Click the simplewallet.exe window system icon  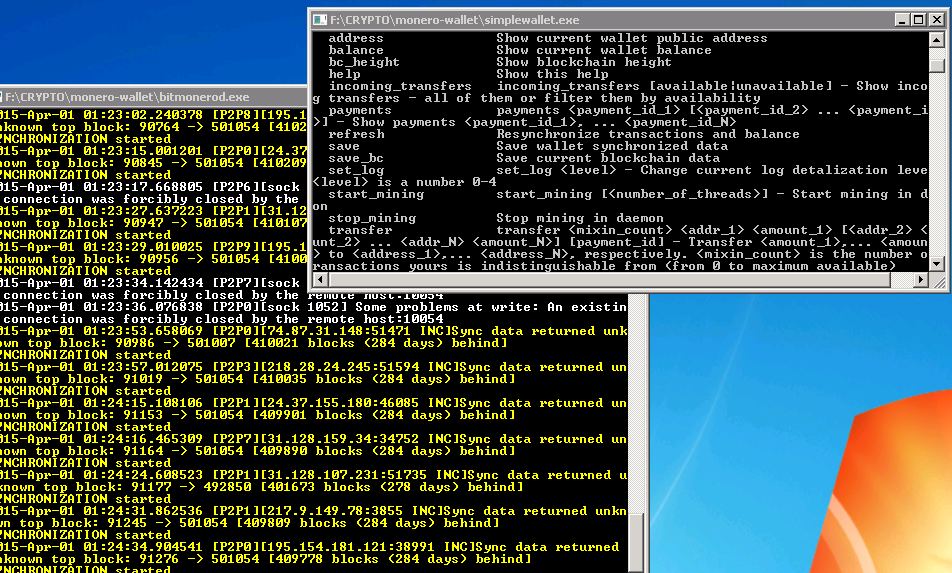click(319, 20)
